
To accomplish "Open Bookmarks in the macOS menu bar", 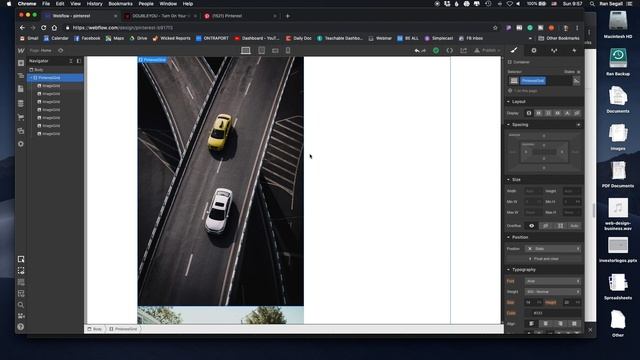I will (x=120, y=4).
